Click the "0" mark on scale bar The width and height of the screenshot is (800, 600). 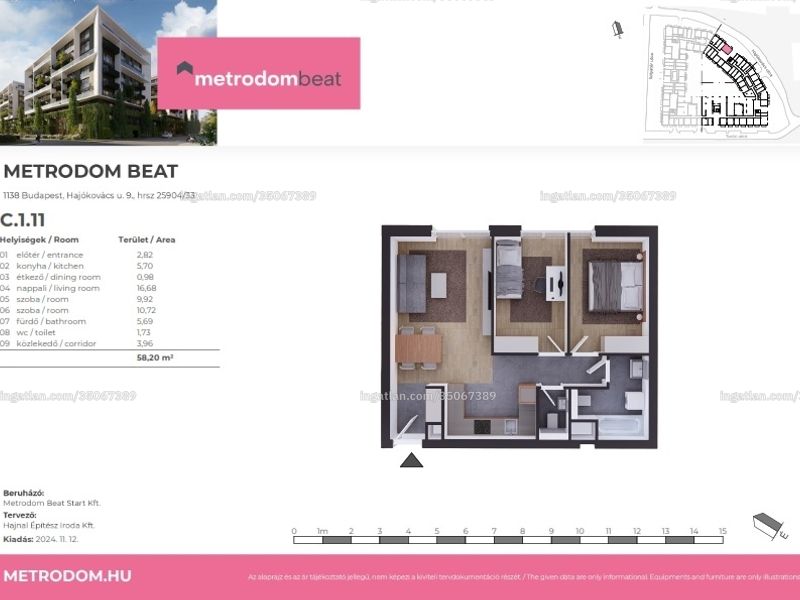click(294, 531)
